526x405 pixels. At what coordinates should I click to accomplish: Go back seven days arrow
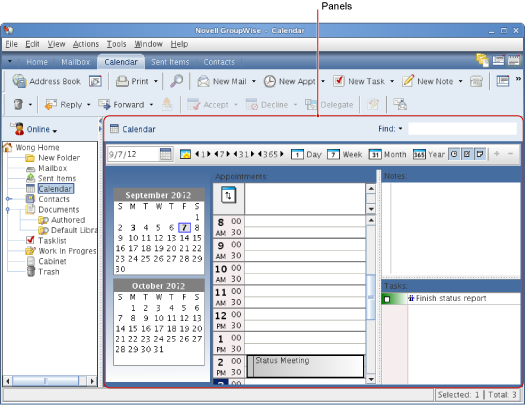click(x=216, y=154)
